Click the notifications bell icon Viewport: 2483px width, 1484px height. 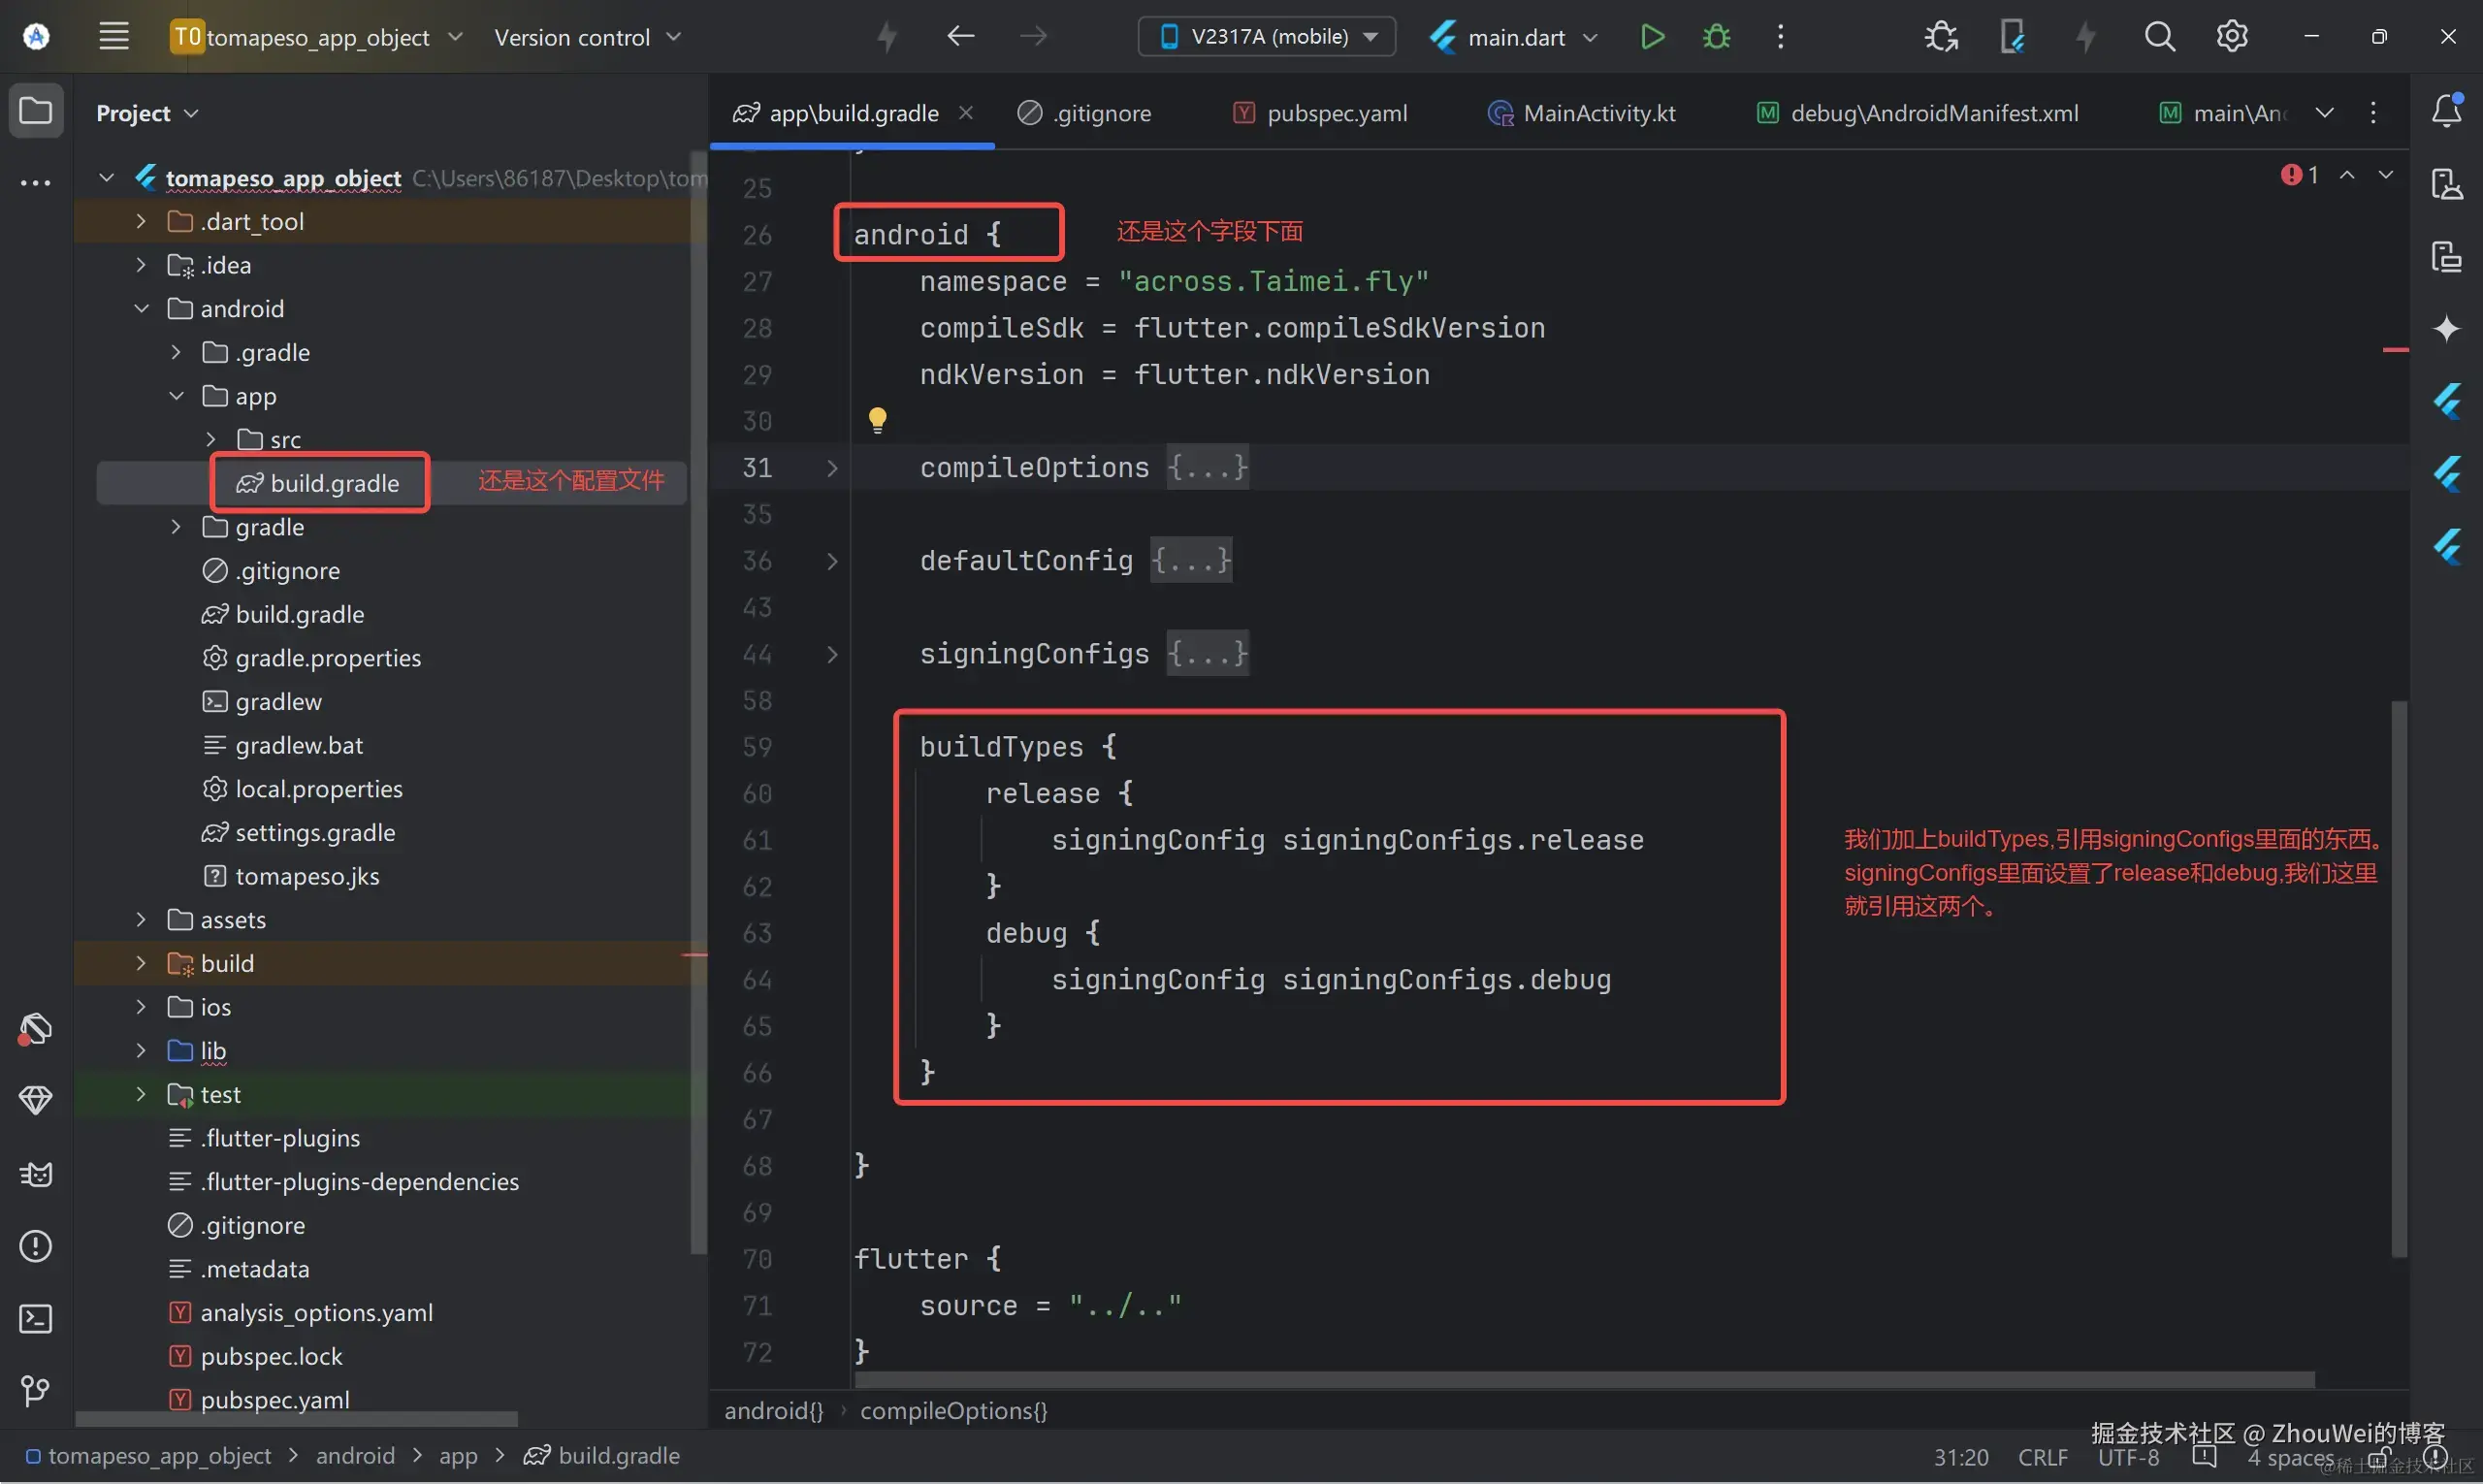2446,110
